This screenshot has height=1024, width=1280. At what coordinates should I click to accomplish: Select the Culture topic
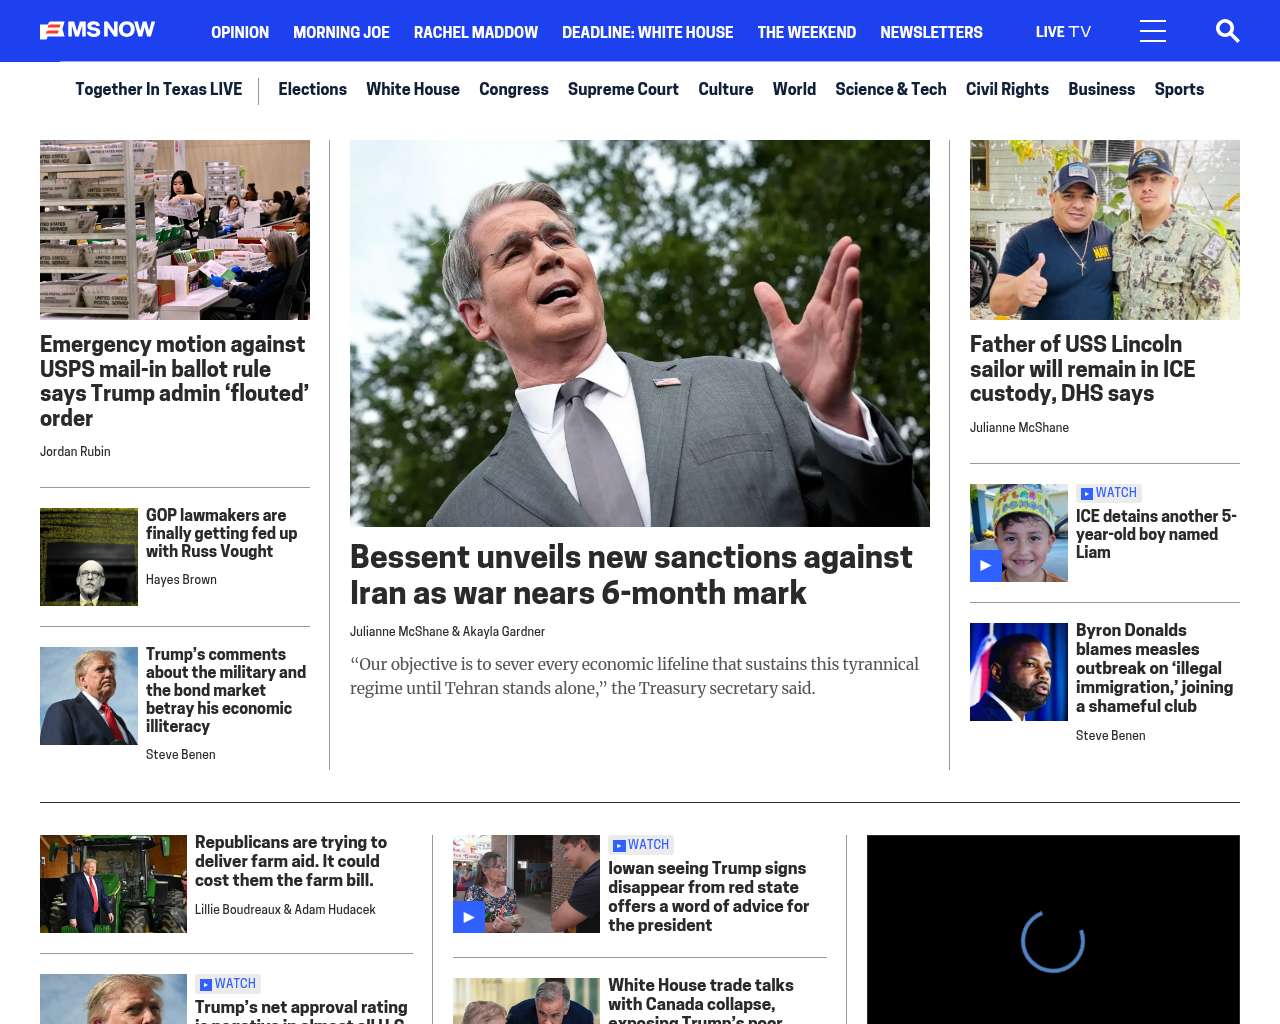pos(726,89)
